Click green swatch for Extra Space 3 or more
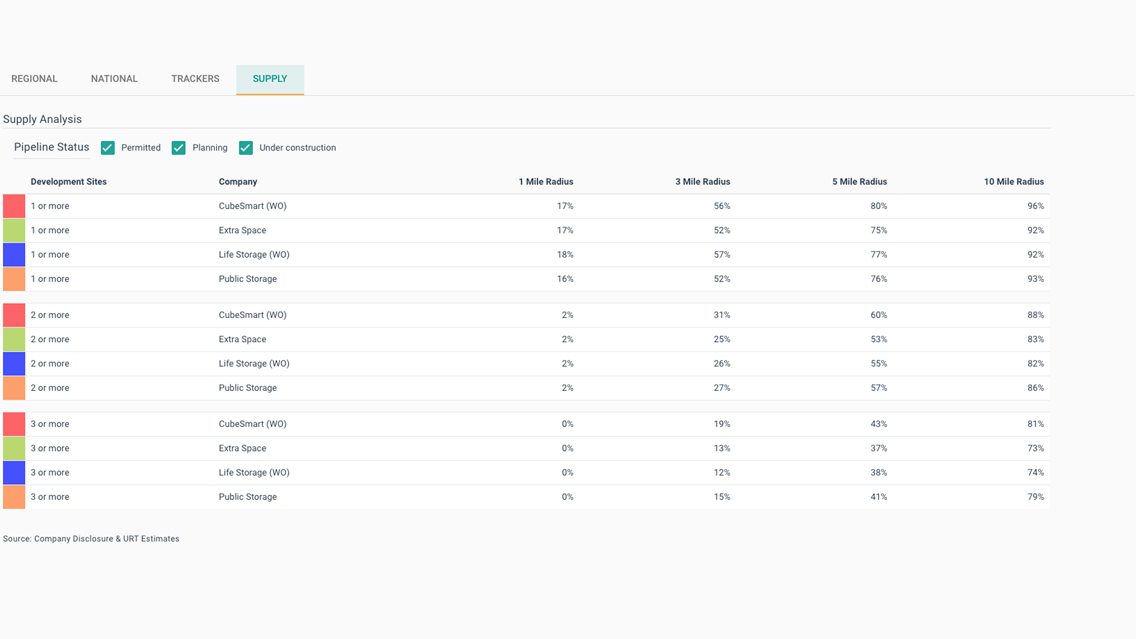Viewport: 1136px width, 639px height. [x=14, y=448]
